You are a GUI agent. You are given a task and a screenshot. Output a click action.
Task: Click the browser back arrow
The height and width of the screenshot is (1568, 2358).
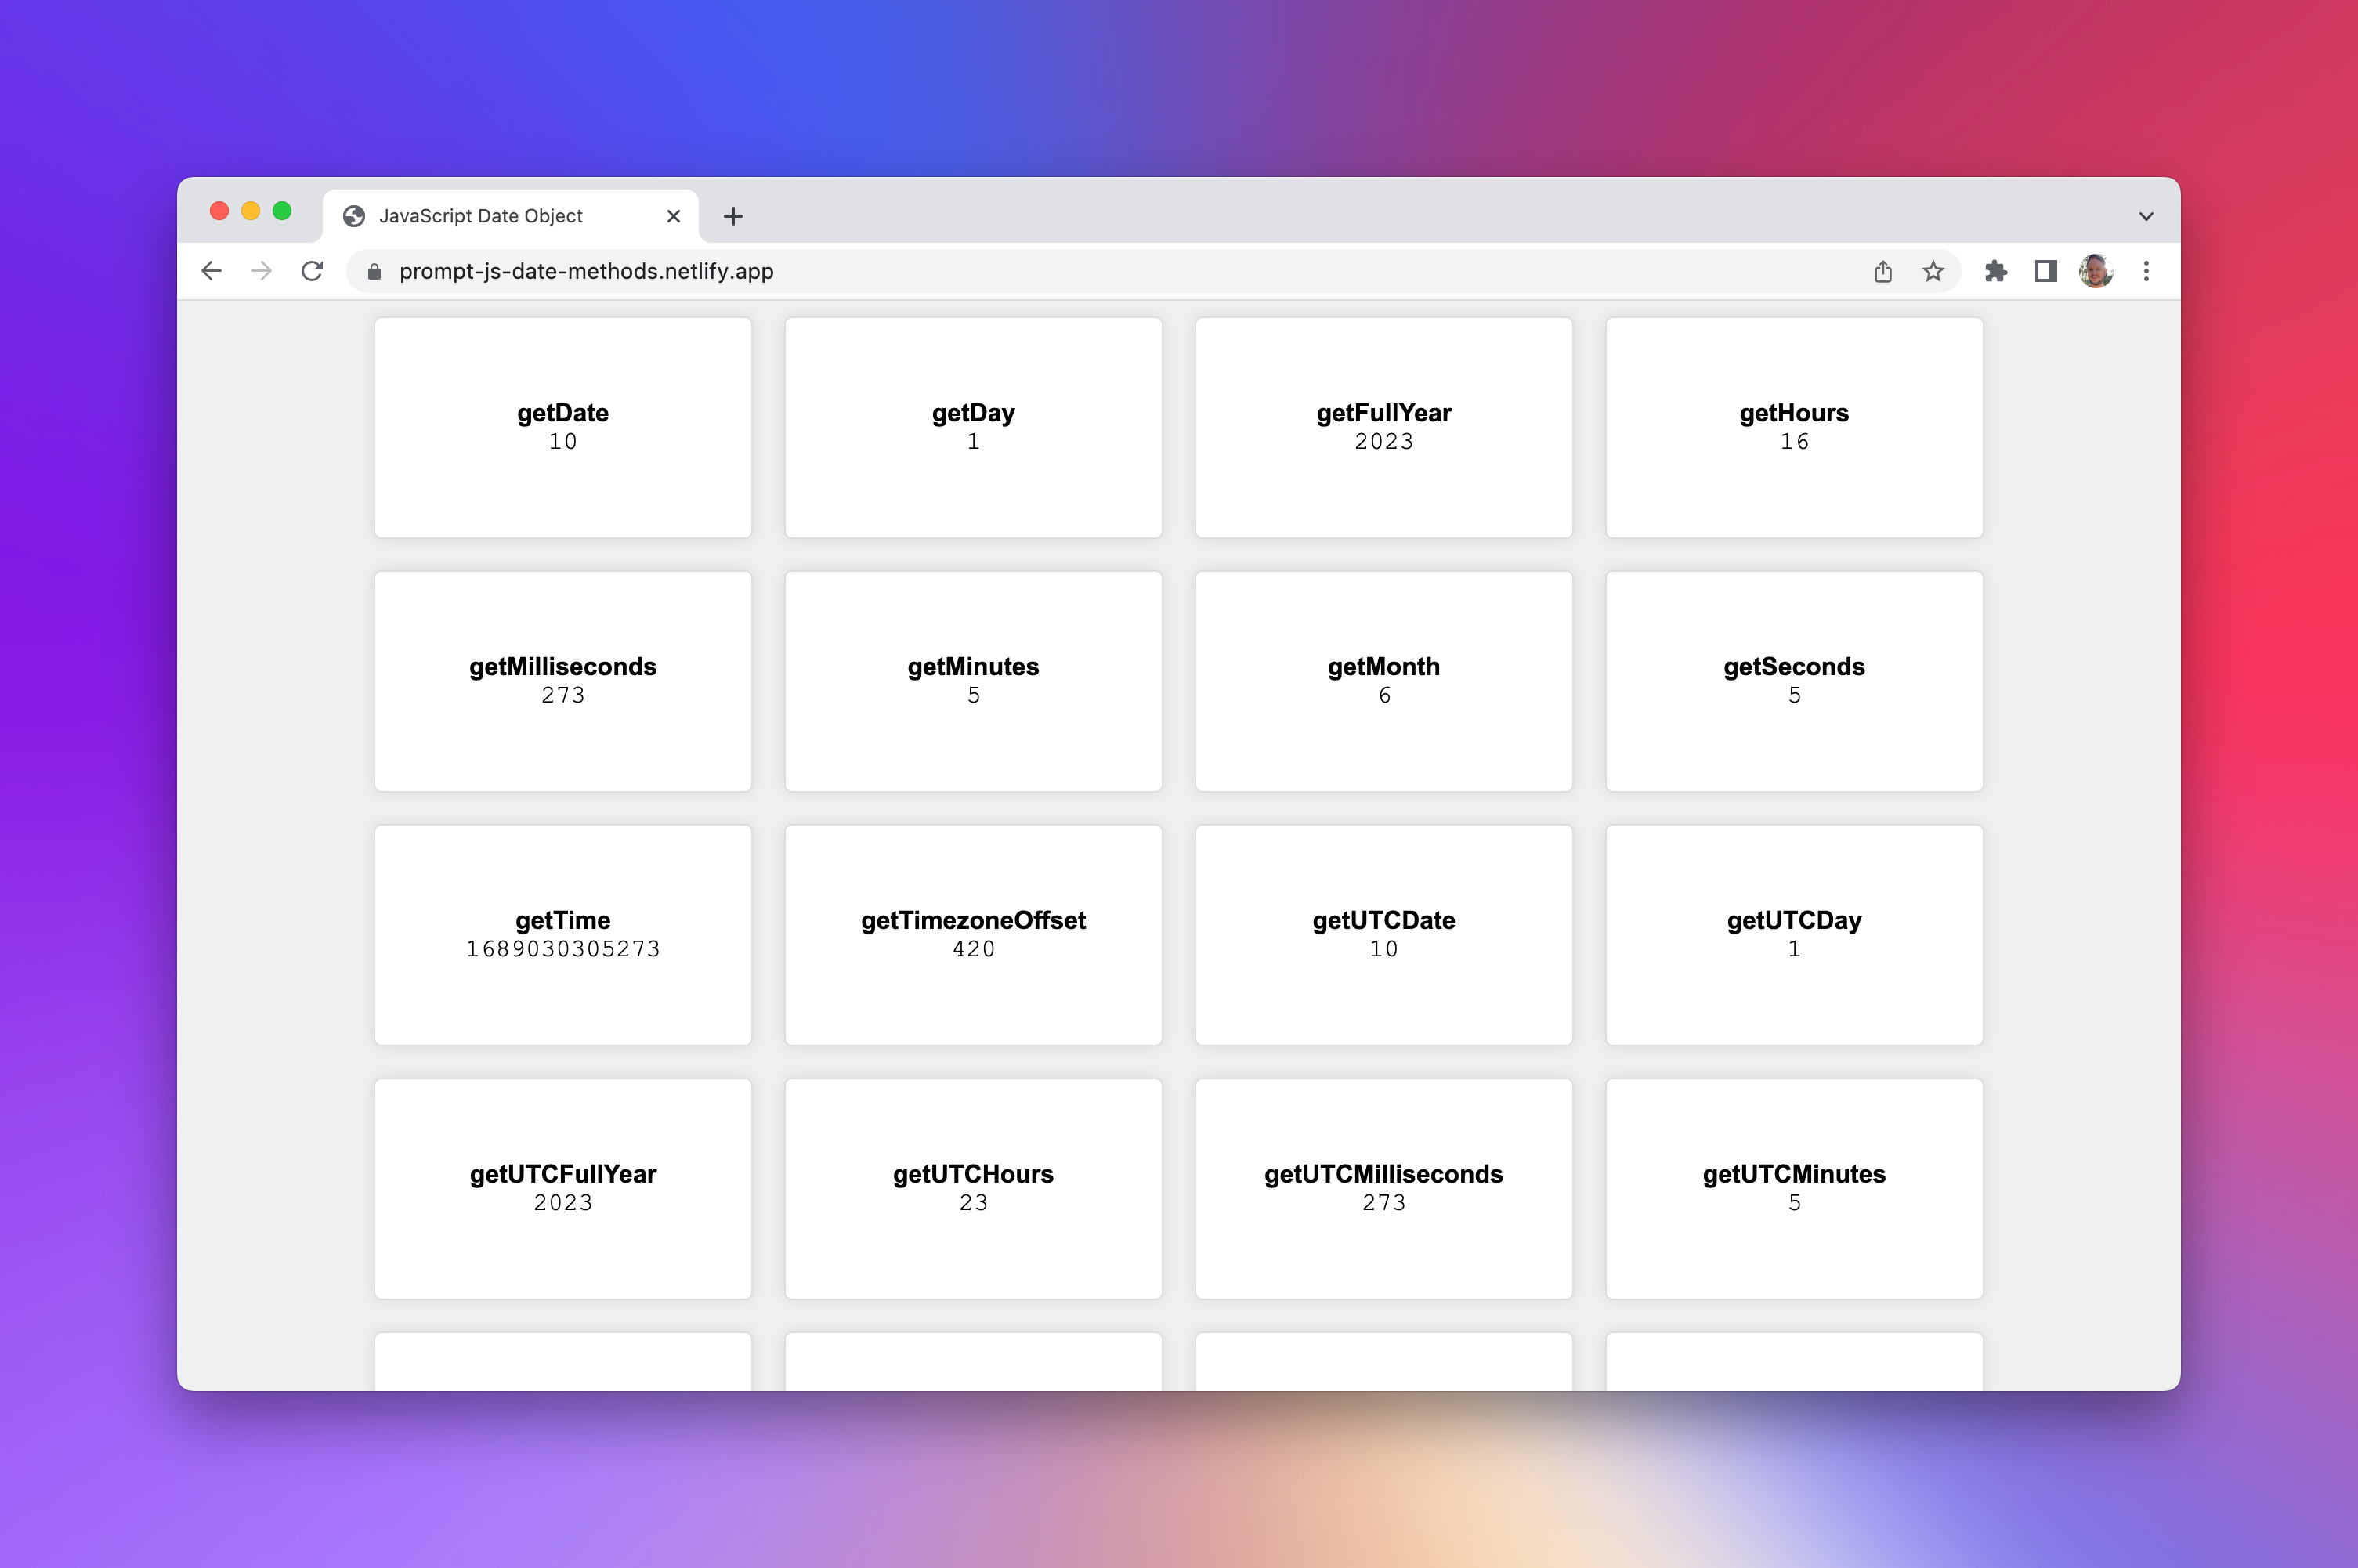[x=211, y=271]
